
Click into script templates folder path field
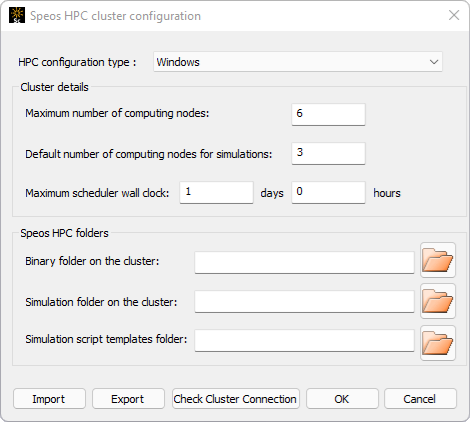[x=304, y=340]
